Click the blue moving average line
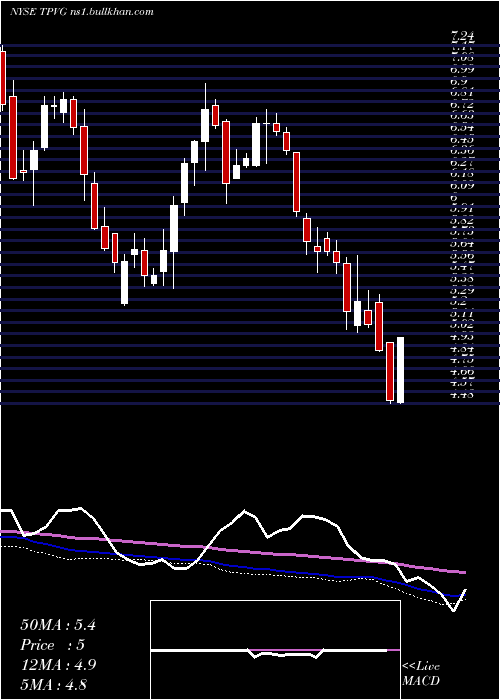The height and width of the screenshot is (700, 500). tap(232, 566)
